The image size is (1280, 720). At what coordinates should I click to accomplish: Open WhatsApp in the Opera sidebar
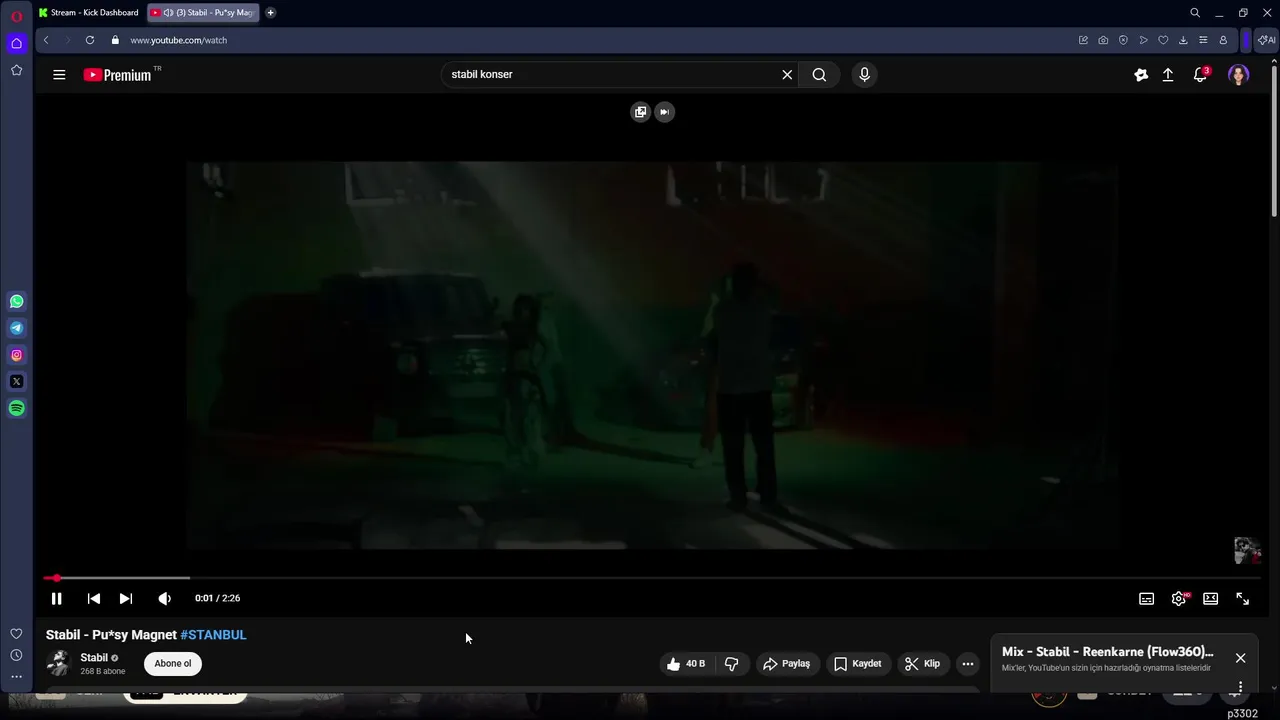click(x=16, y=301)
